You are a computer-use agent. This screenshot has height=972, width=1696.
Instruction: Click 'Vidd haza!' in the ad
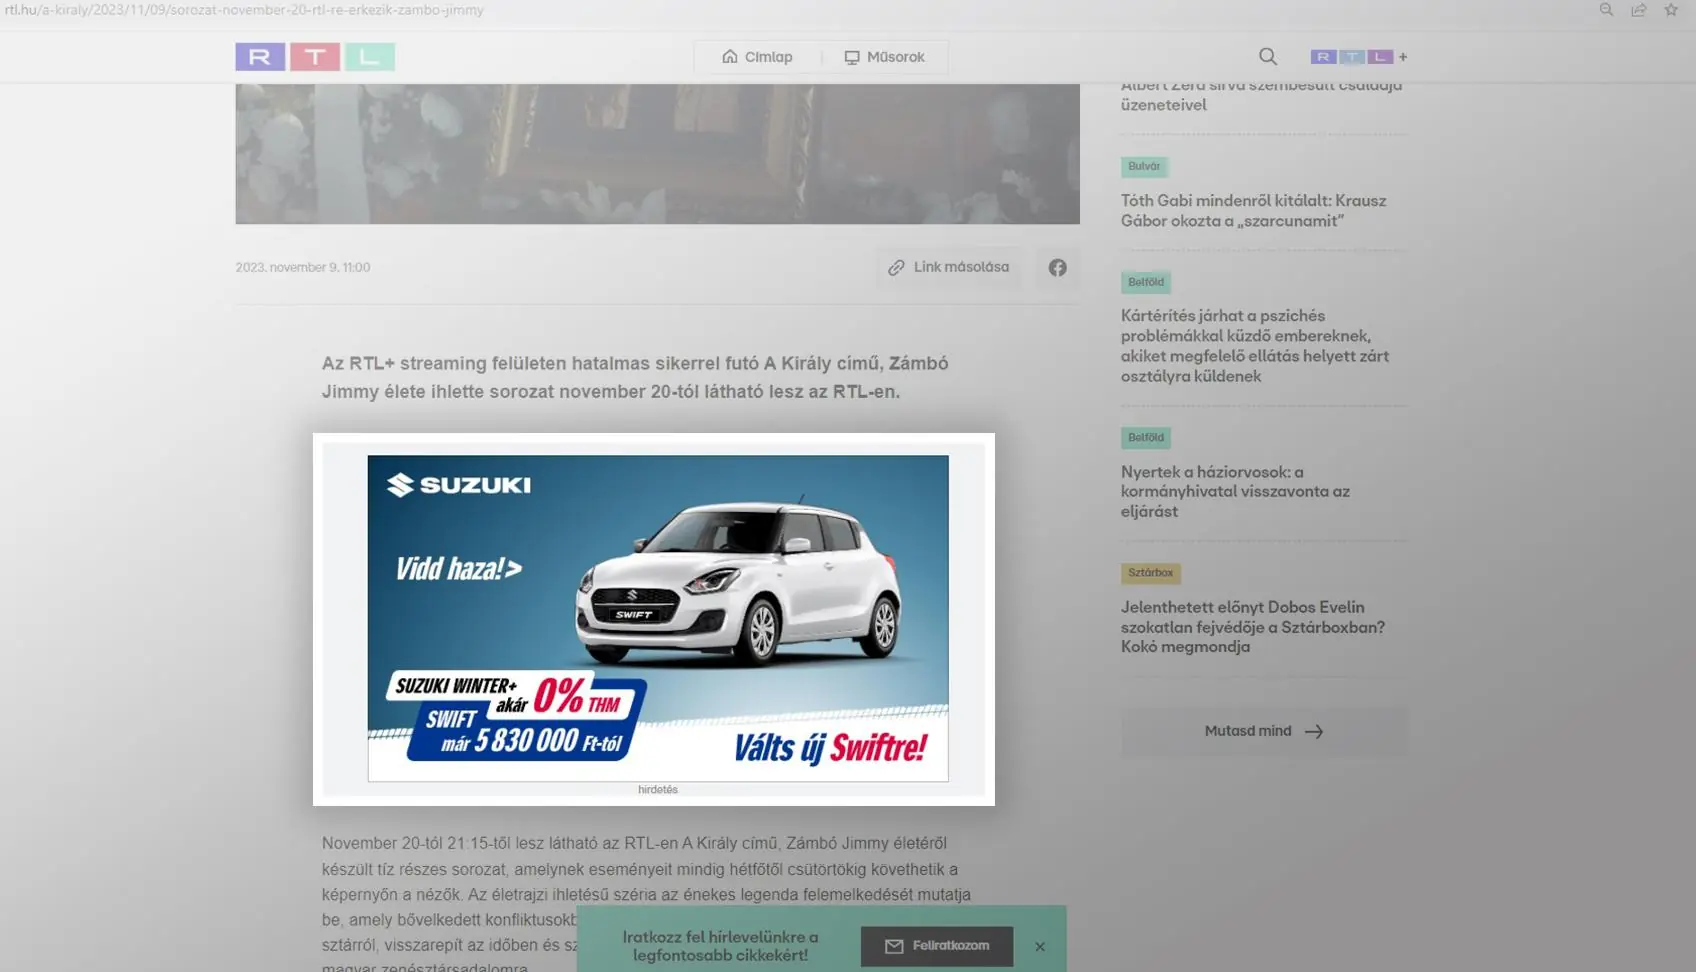(x=459, y=569)
